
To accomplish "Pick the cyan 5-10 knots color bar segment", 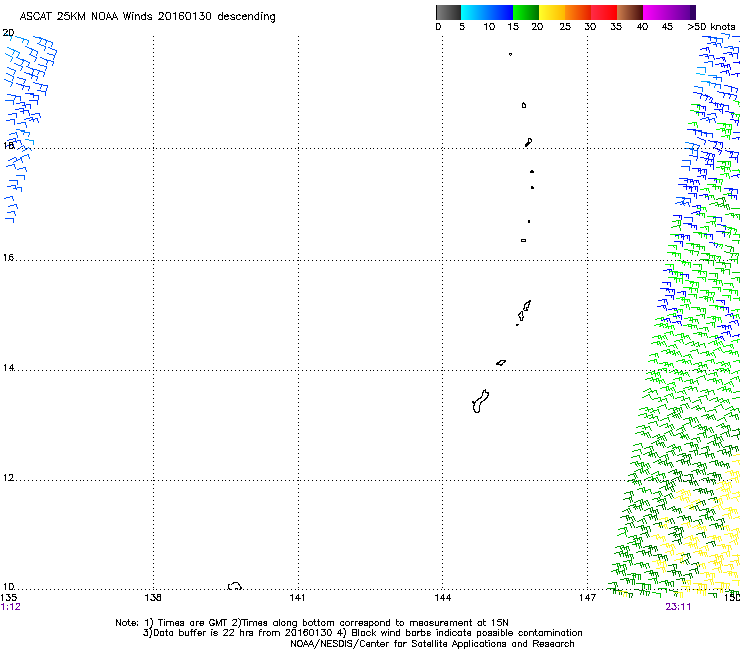I will pyautogui.click(x=474, y=12).
